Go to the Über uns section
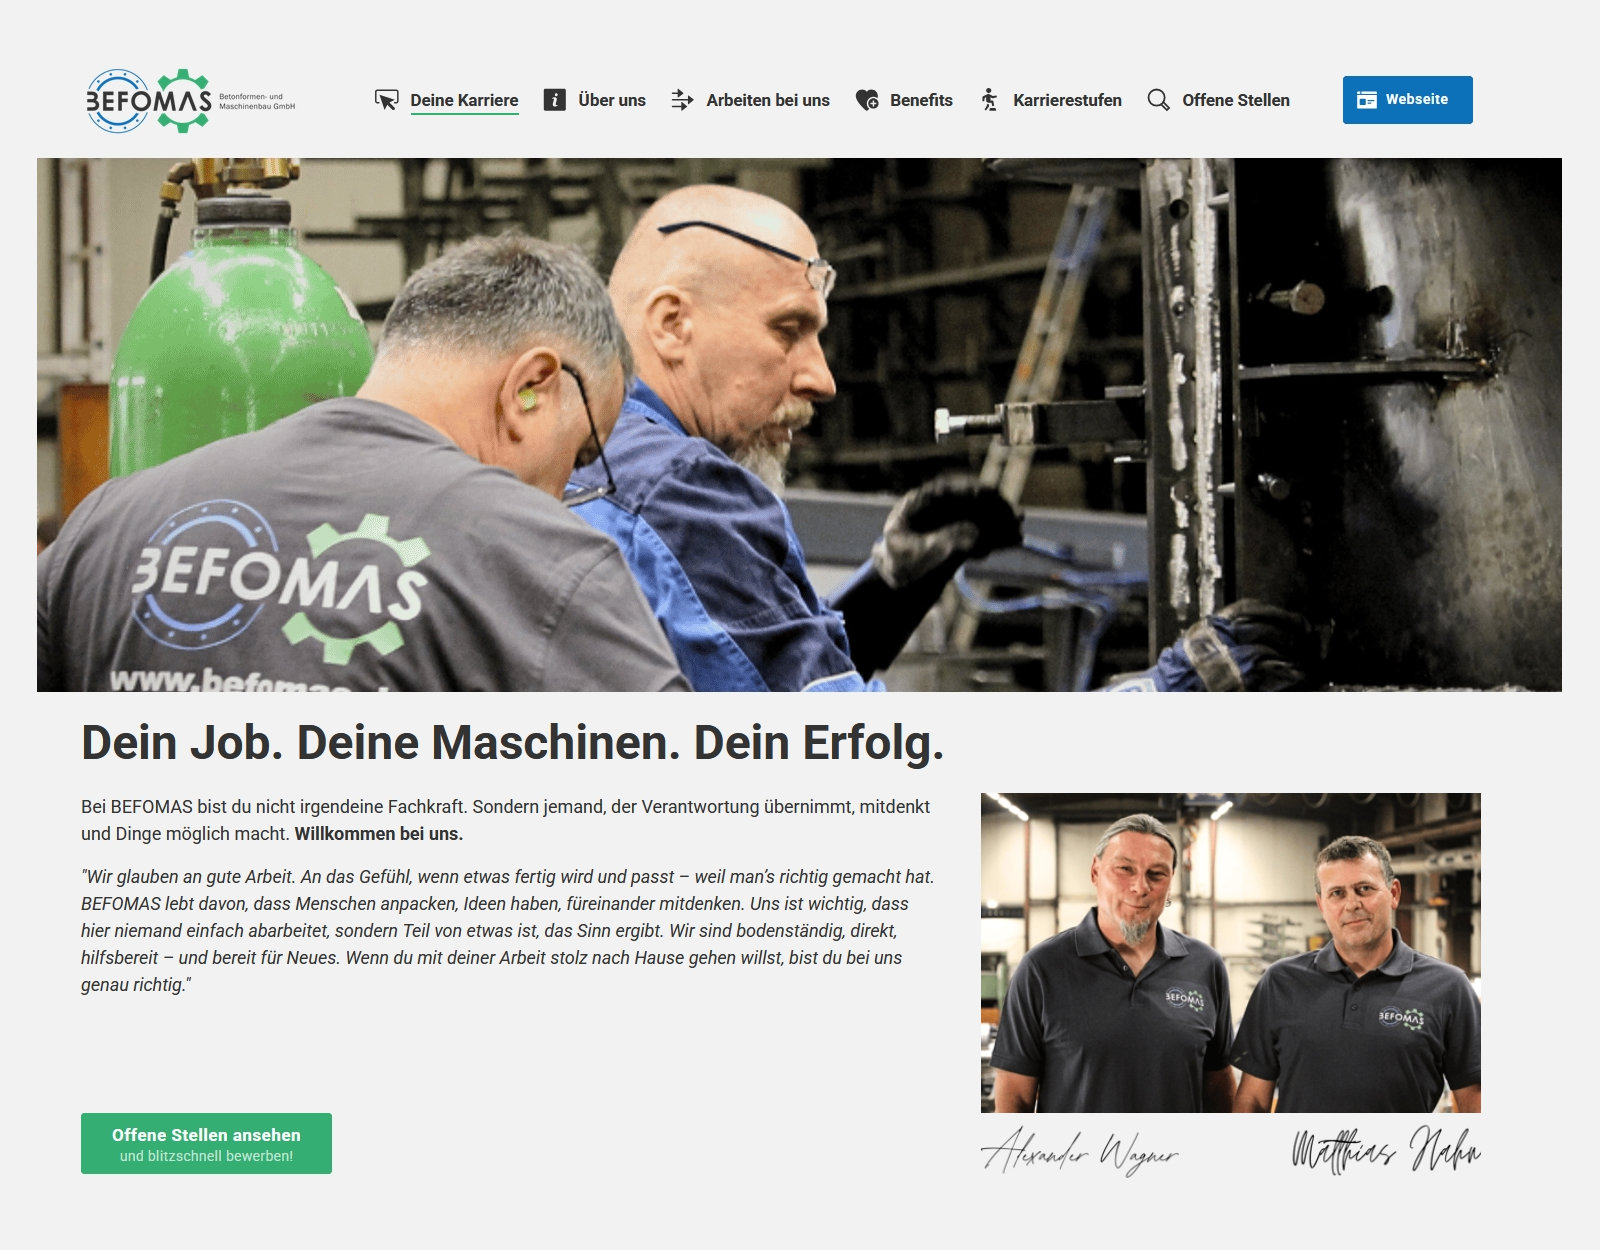 click(612, 100)
